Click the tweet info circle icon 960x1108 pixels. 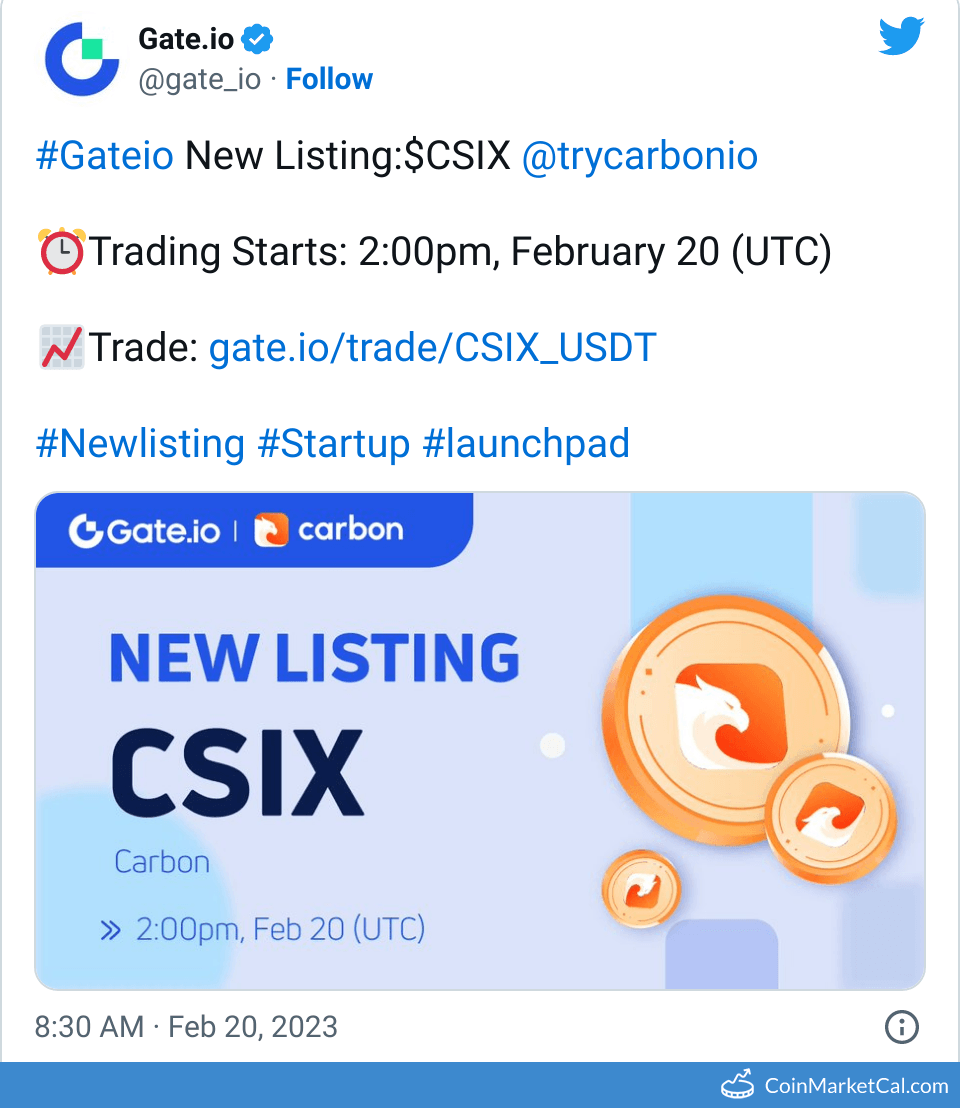point(901,1027)
